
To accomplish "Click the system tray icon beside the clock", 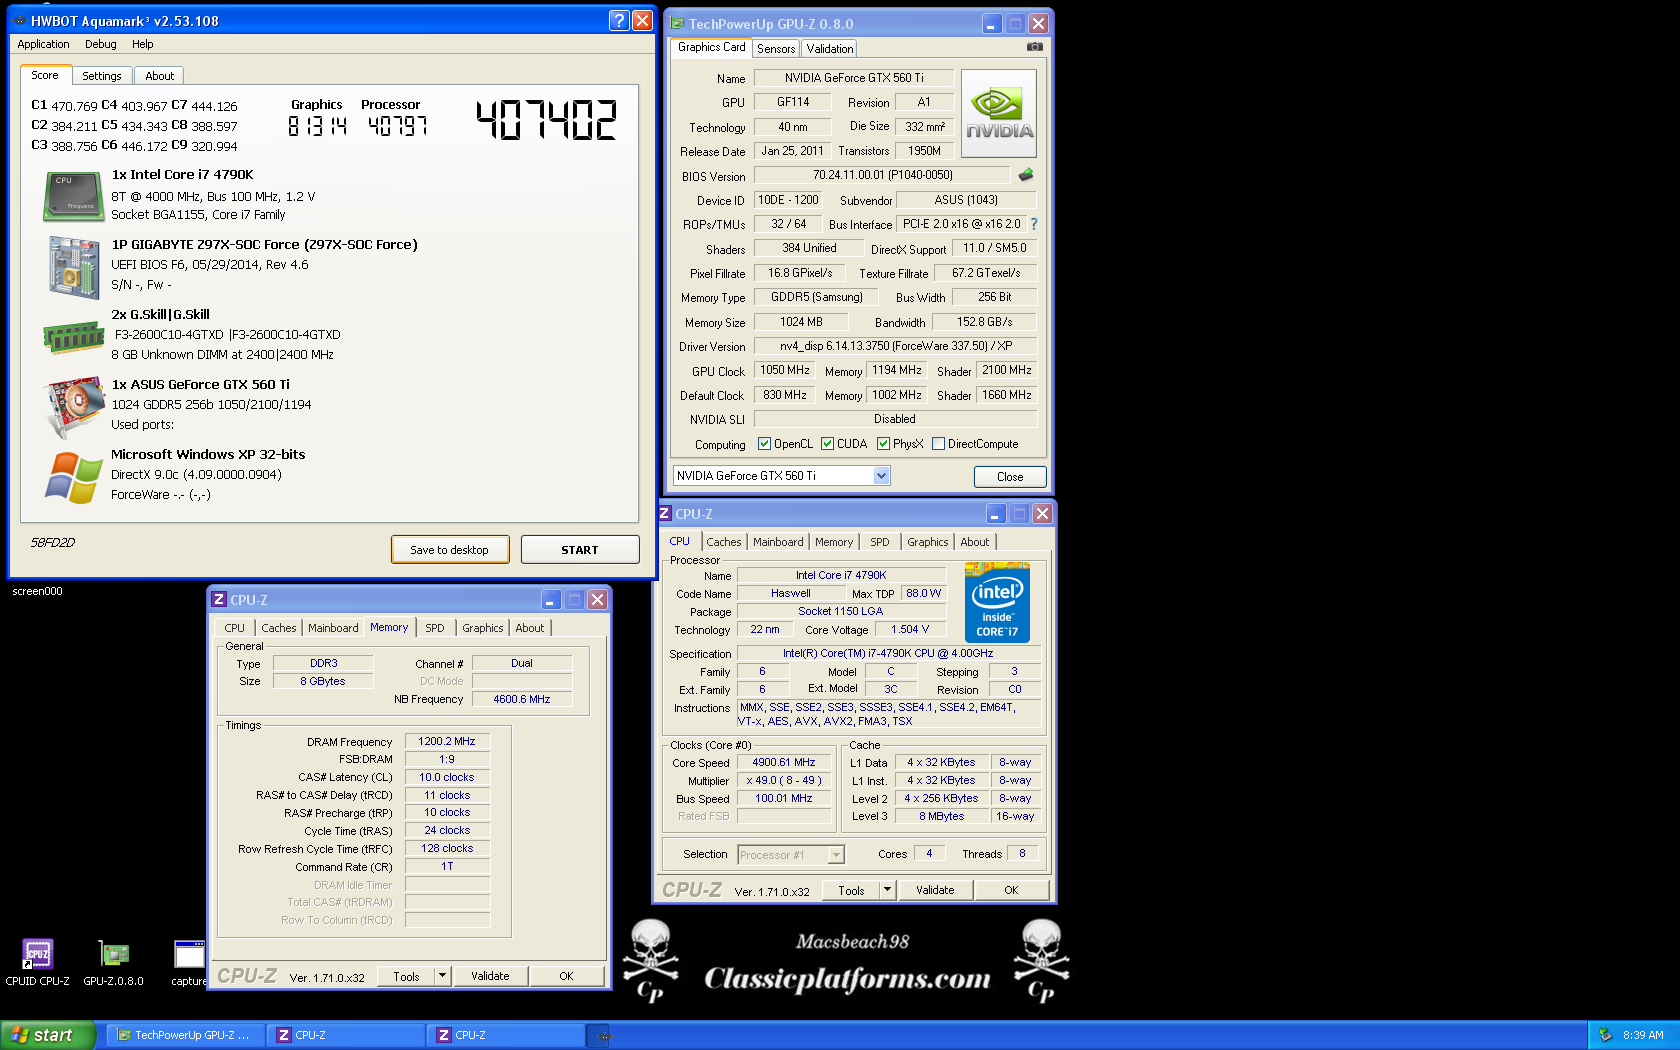I will (x=1605, y=1035).
